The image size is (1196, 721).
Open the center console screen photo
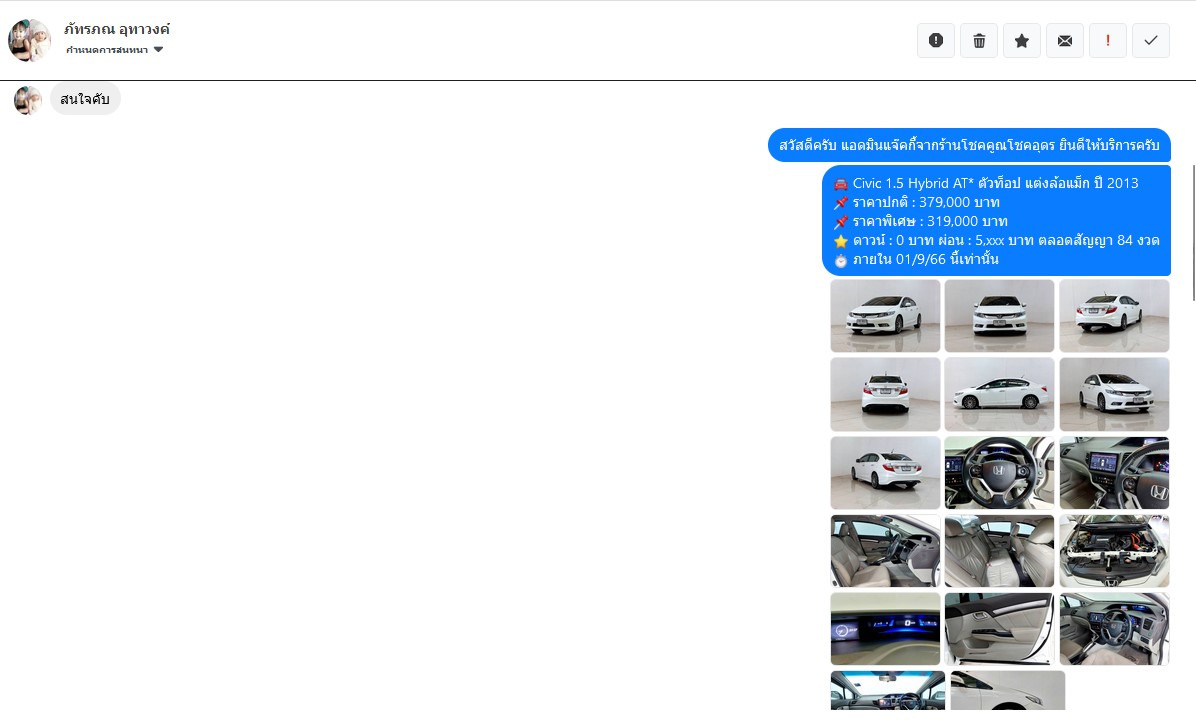pyautogui.click(x=1114, y=473)
